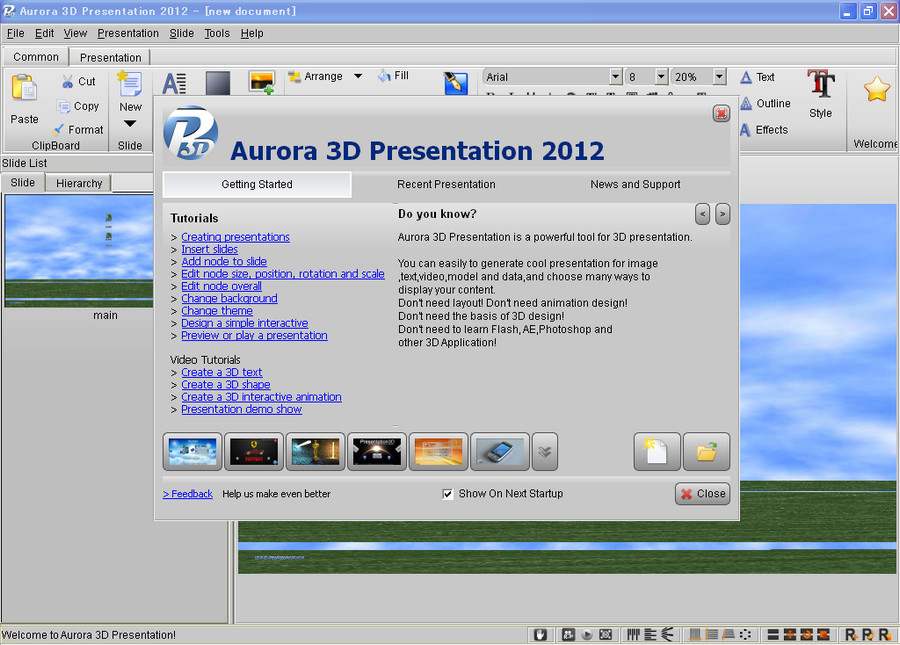Open the Help menu
This screenshot has width=900, height=645.
coord(252,33)
